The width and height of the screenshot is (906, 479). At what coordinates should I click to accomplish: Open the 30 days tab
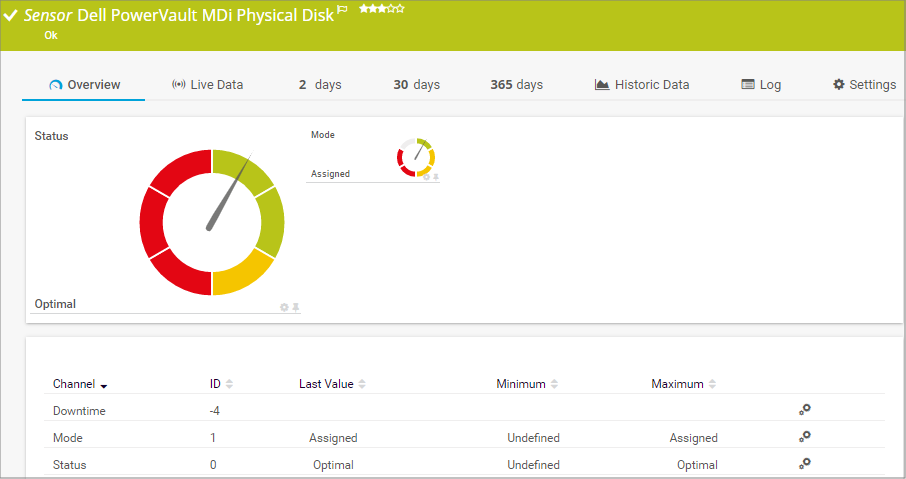pos(416,85)
